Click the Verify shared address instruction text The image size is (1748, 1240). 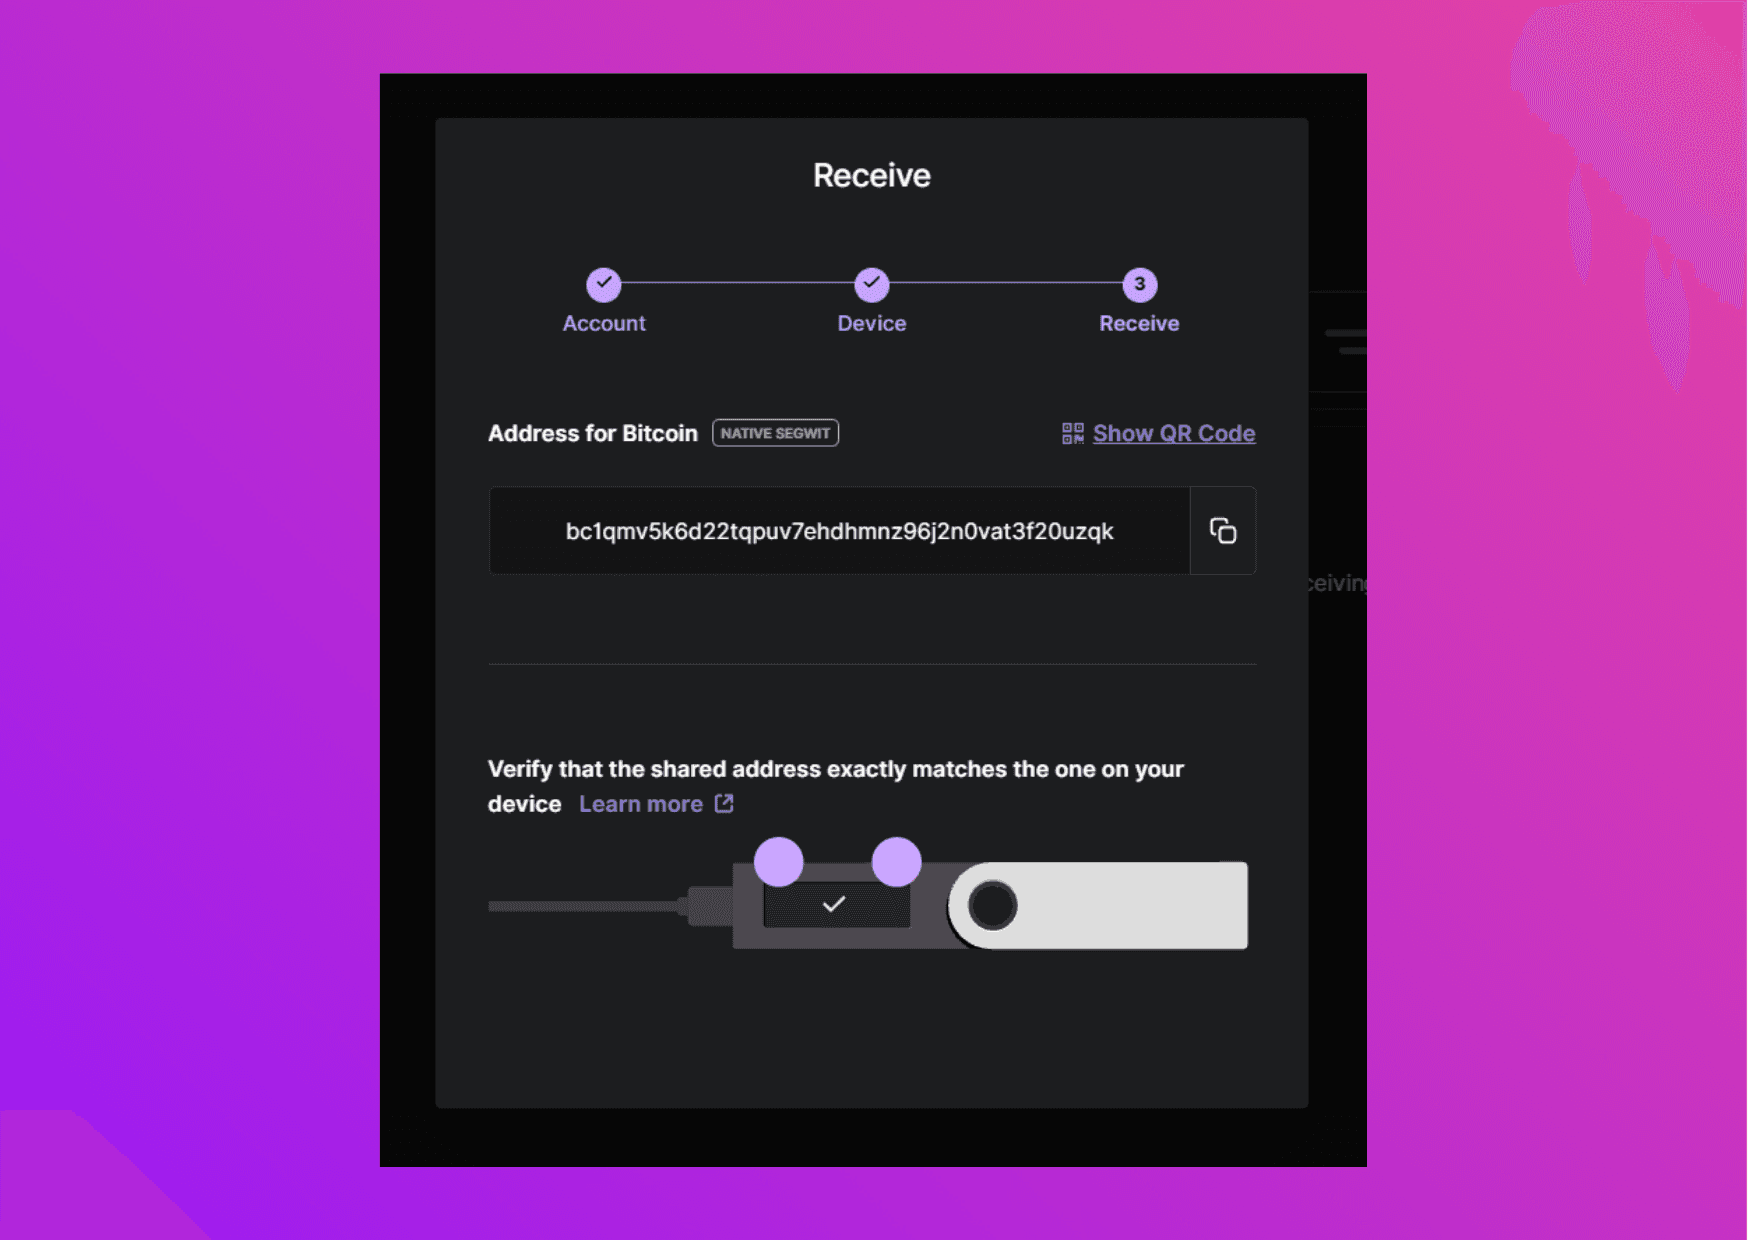point(836,786)
